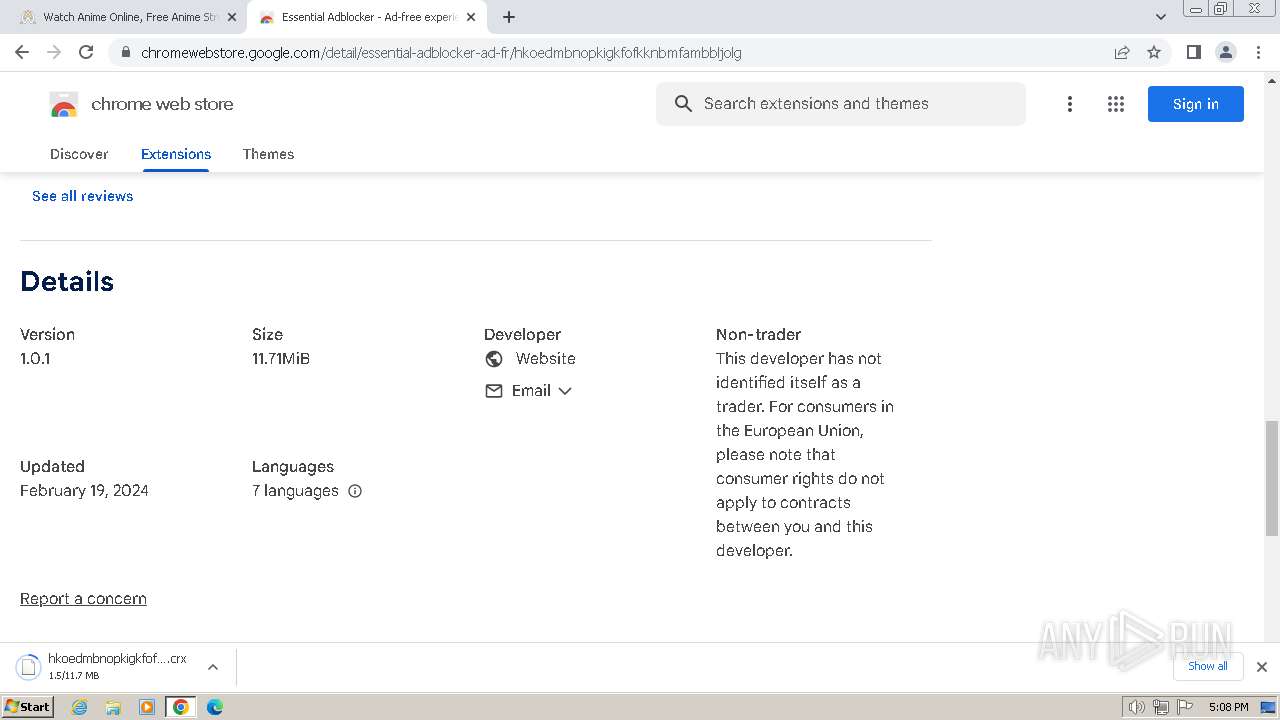Screen dimensions: 1280x720
Task: Open the developer Website link
Action: pyautogui.click(x=546, y=359)
